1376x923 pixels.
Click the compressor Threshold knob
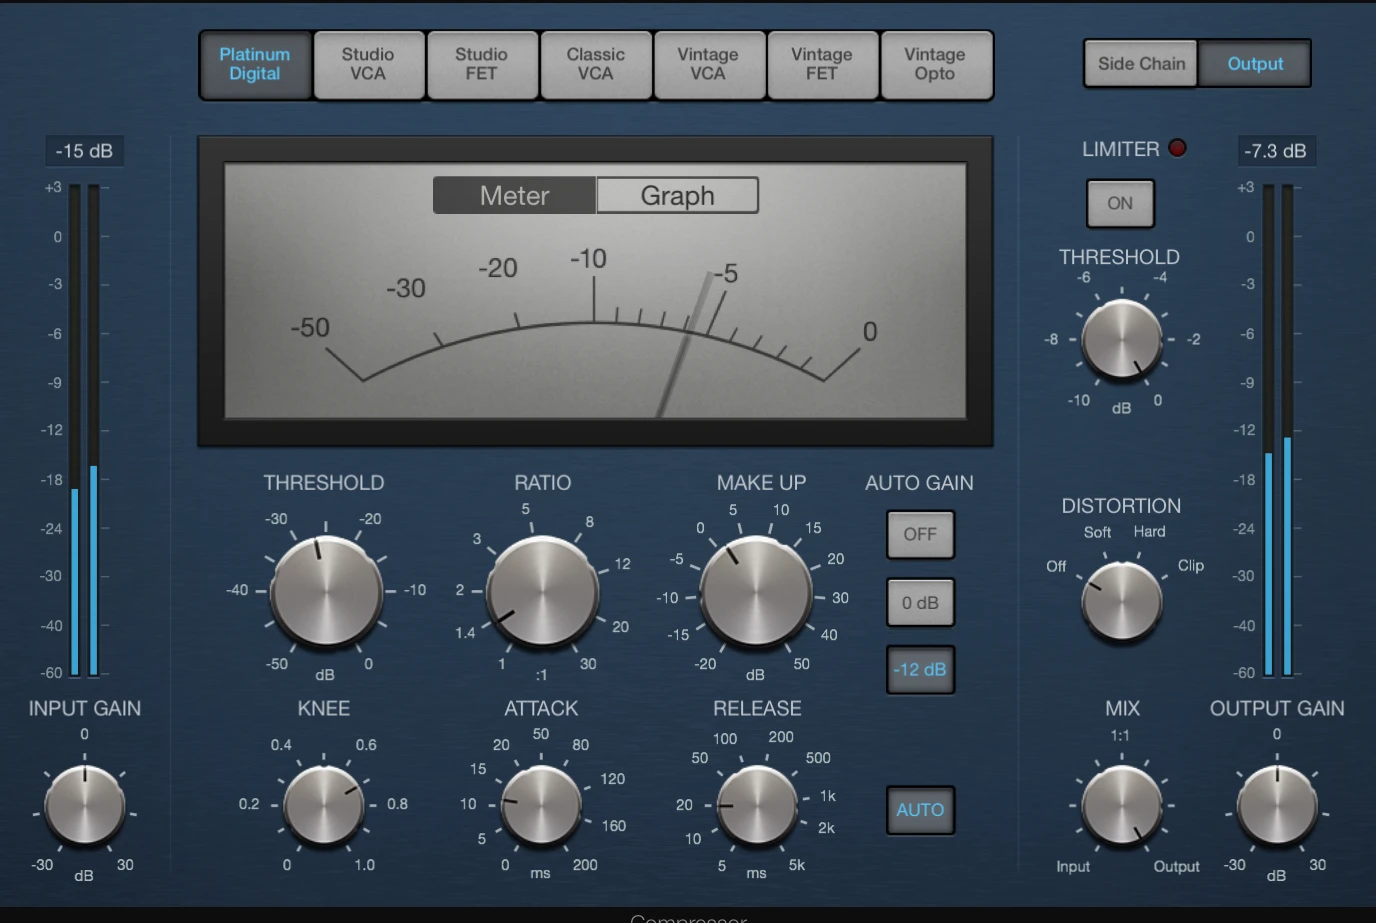pyautogui.click(x=326, y=591)
